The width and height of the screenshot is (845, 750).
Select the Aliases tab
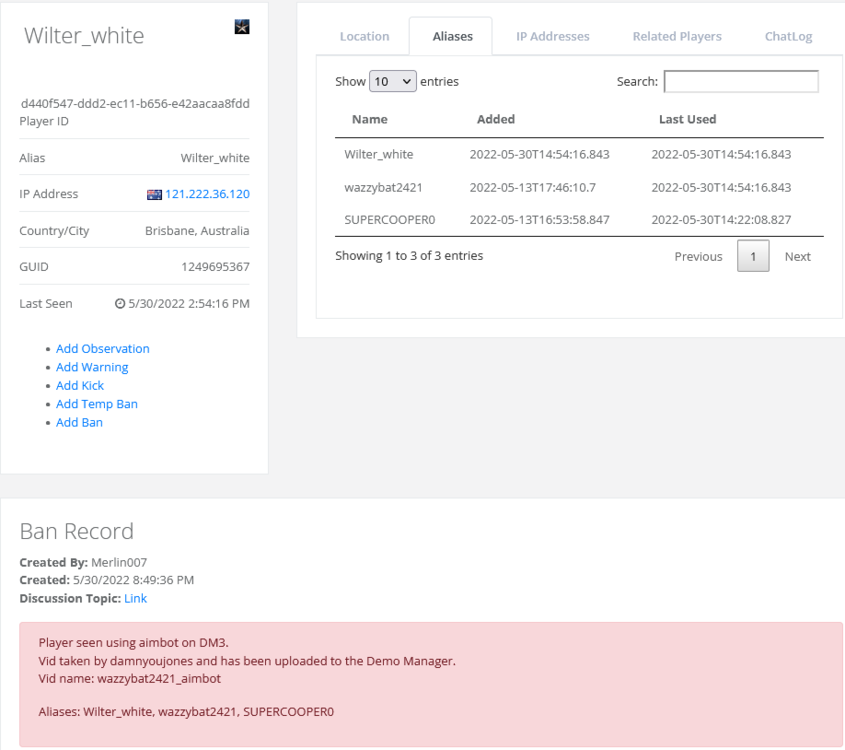pyautogui.click(x=452, y=37)
